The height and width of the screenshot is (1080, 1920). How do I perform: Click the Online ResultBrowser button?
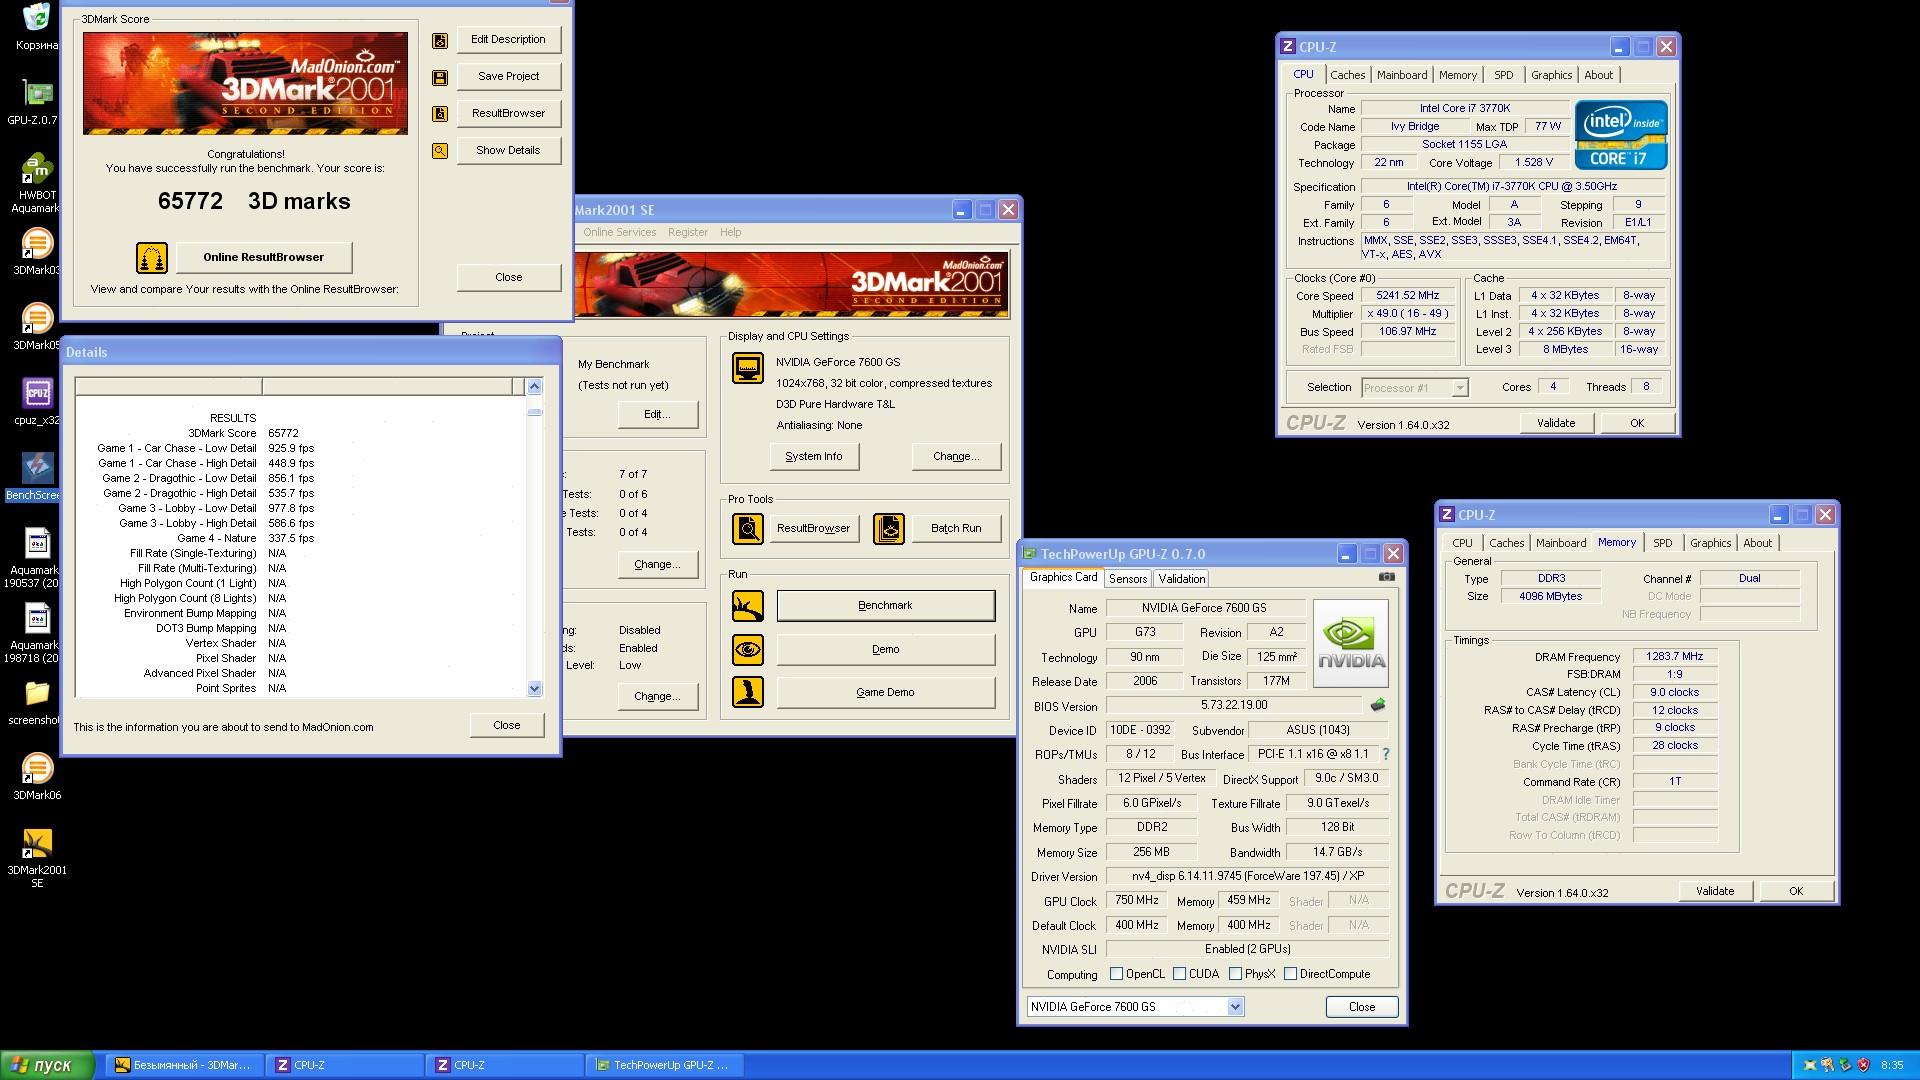pos(264,257)
